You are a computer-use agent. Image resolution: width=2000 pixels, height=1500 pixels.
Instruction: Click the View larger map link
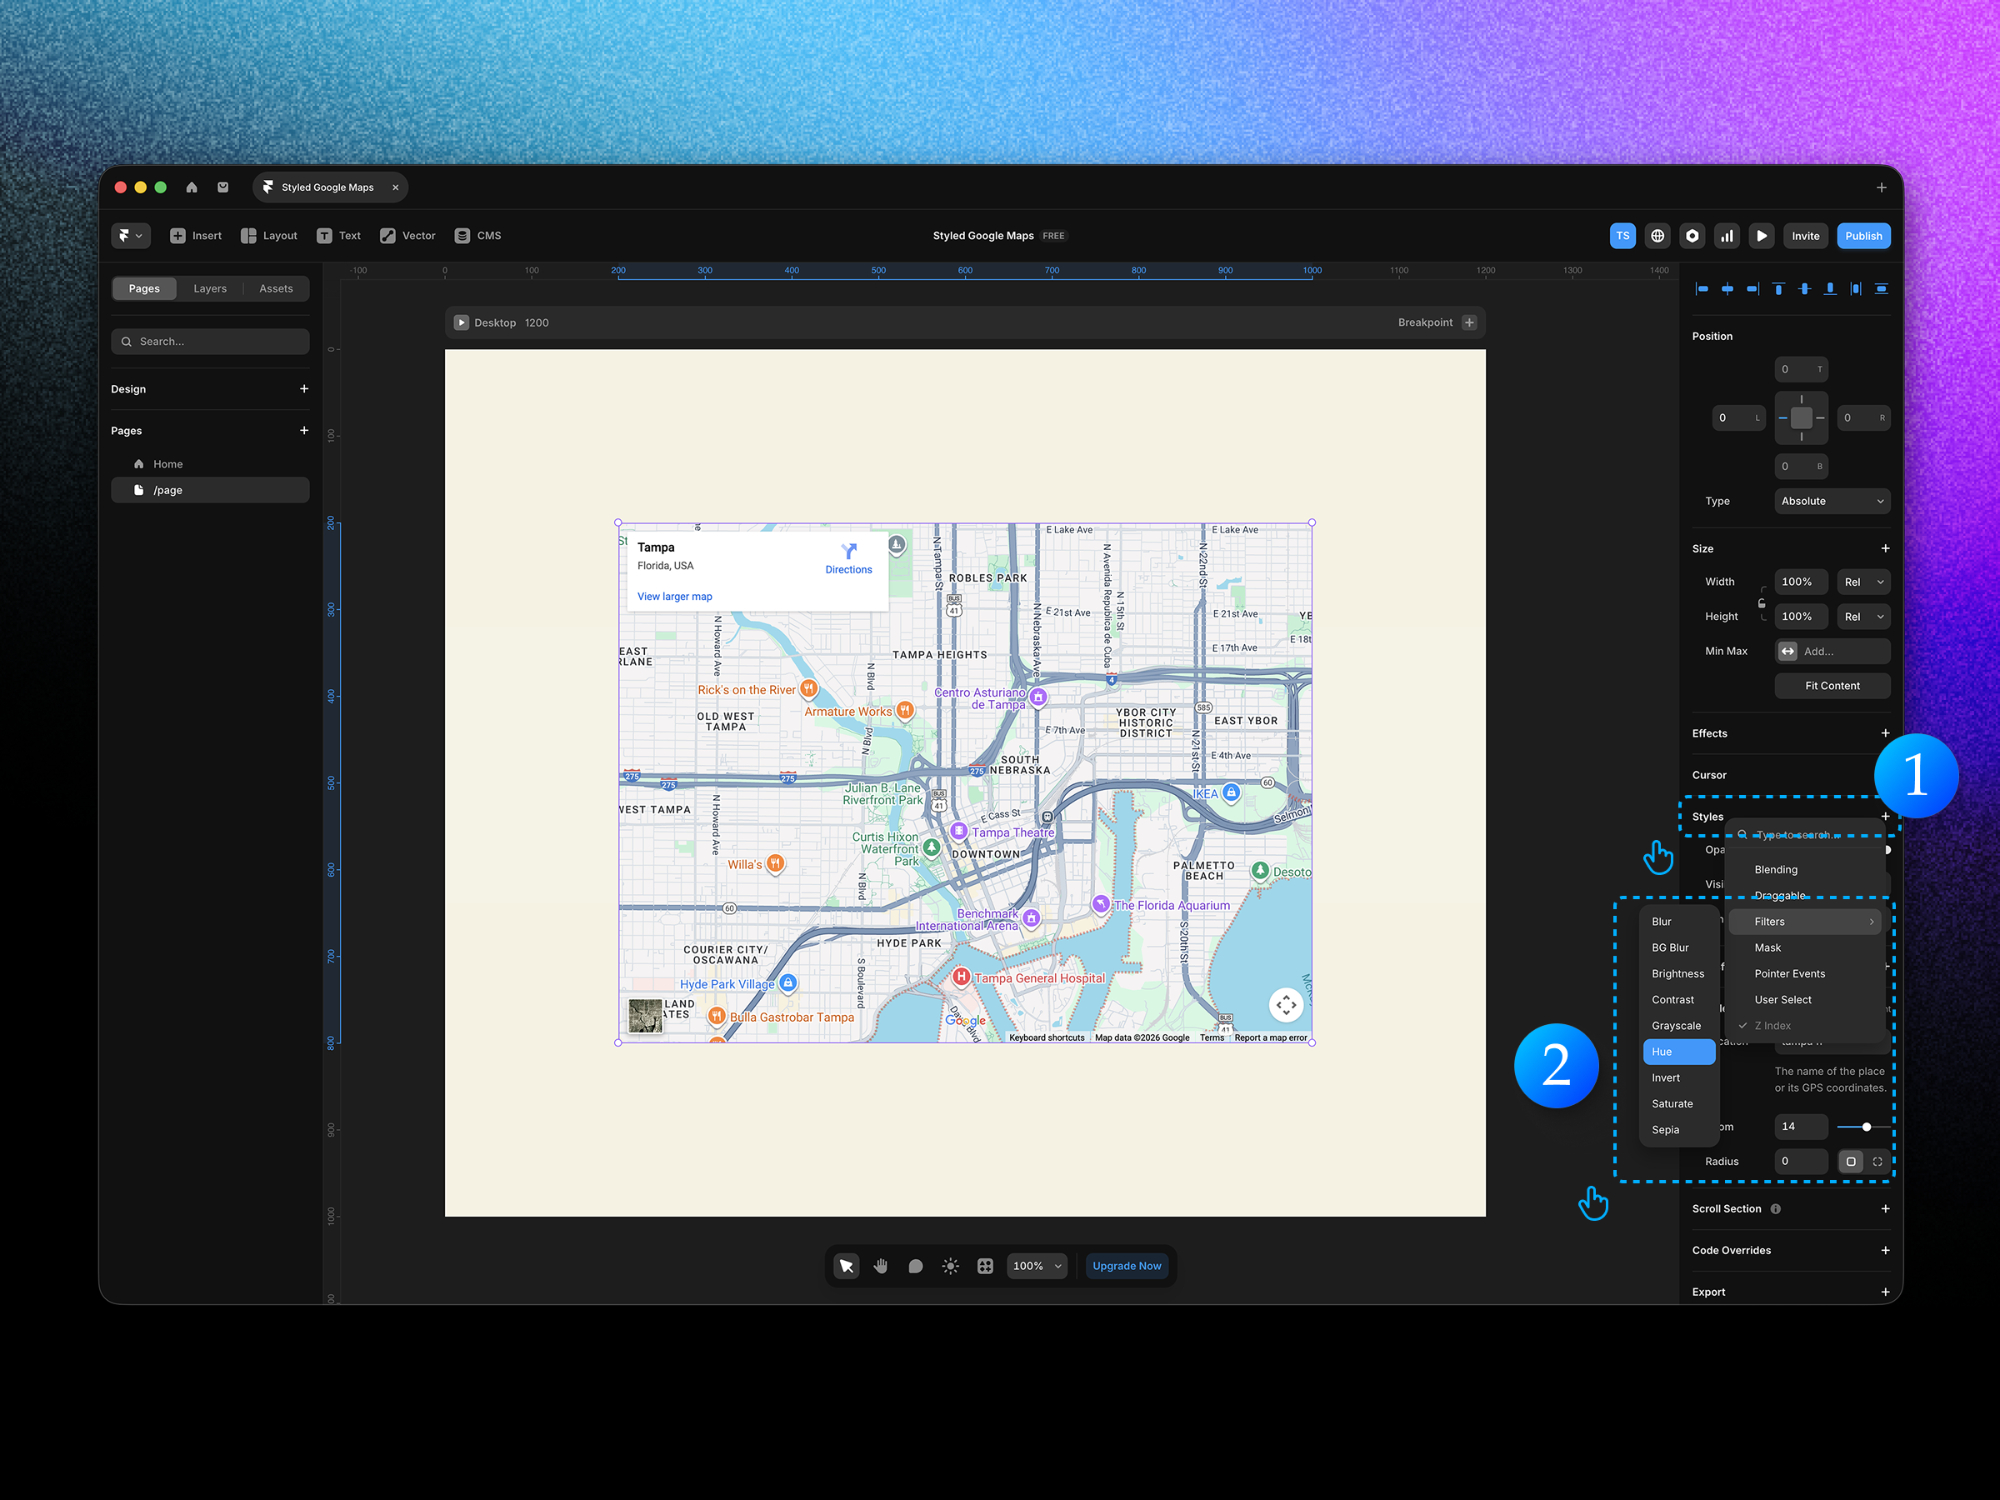click(674, 596)
